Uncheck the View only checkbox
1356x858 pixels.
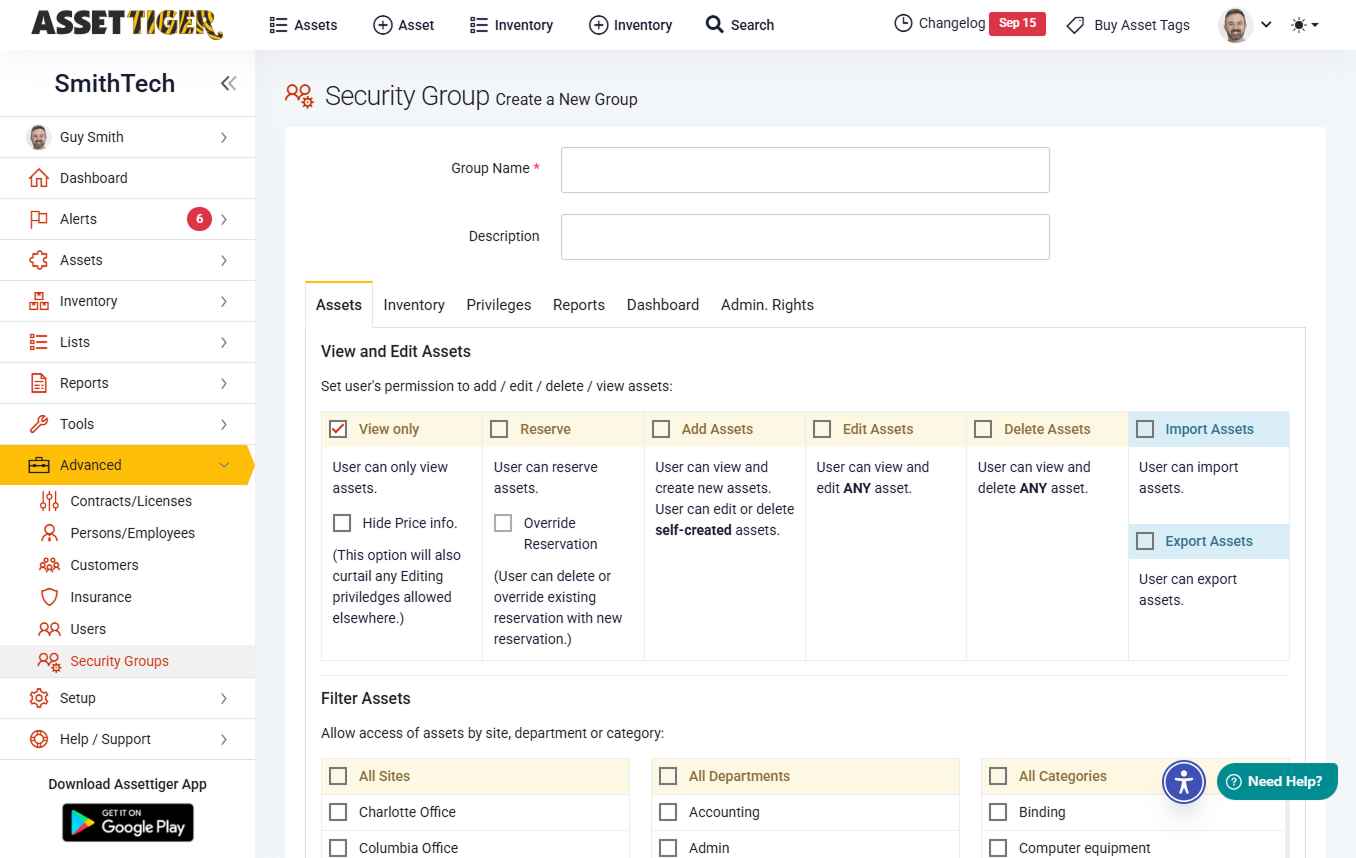pos(339,429)
